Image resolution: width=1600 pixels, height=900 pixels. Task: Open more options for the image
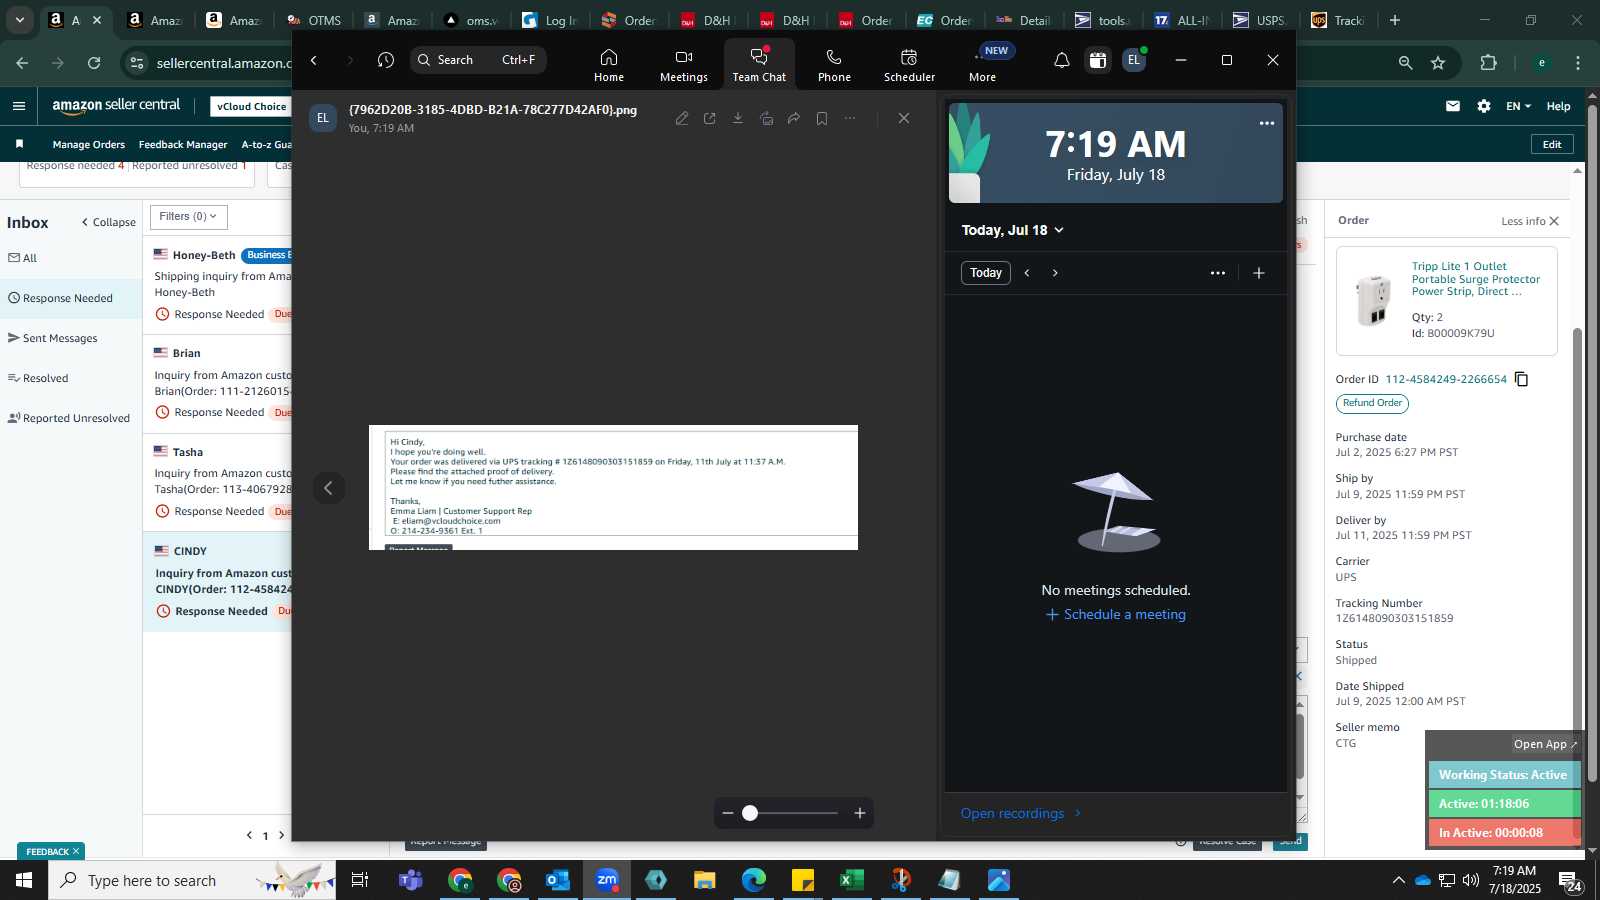coord(850,118)
